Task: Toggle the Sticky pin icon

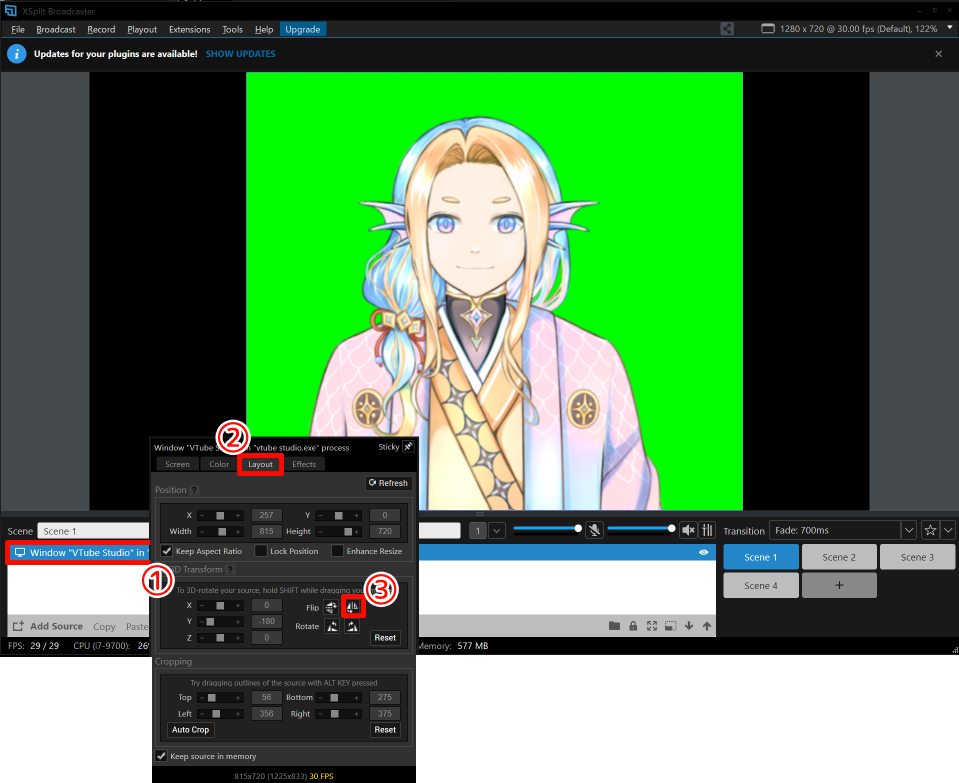Action: 408,447
